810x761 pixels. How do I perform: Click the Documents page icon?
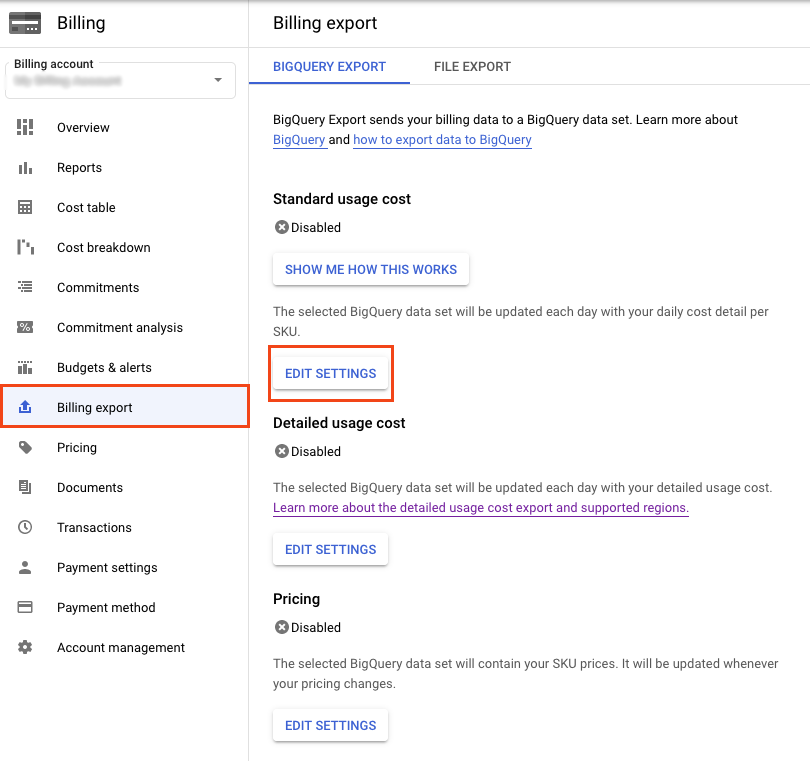(x=25, y=487)
